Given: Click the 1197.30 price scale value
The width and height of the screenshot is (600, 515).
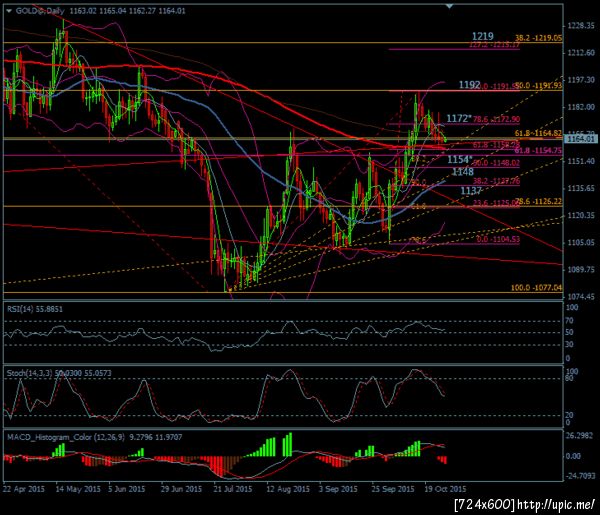Looking at the screenshot, I should pos(581,80).
